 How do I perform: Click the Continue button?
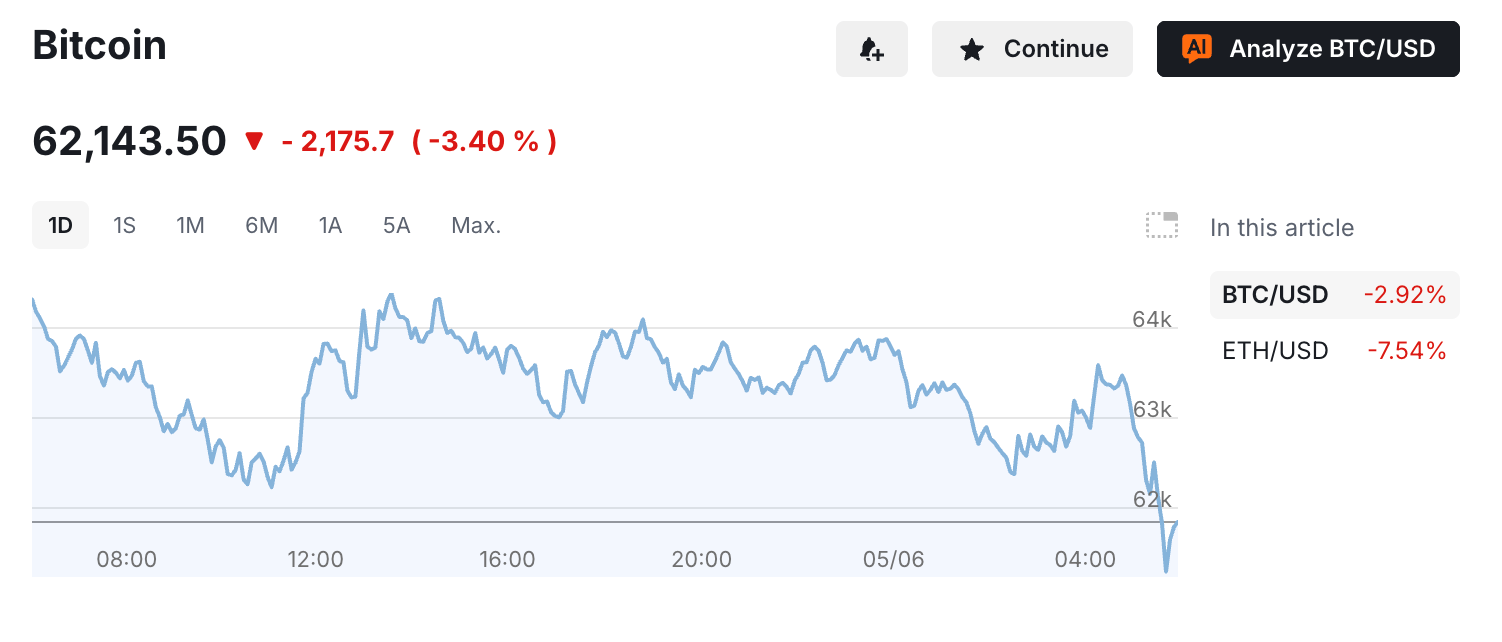coord(1032,49)
